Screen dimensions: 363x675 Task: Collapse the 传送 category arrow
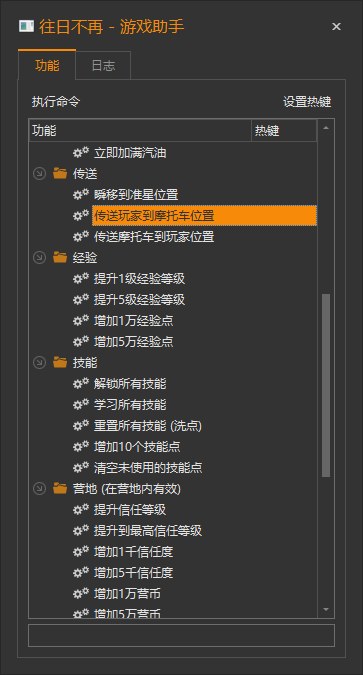39,173
